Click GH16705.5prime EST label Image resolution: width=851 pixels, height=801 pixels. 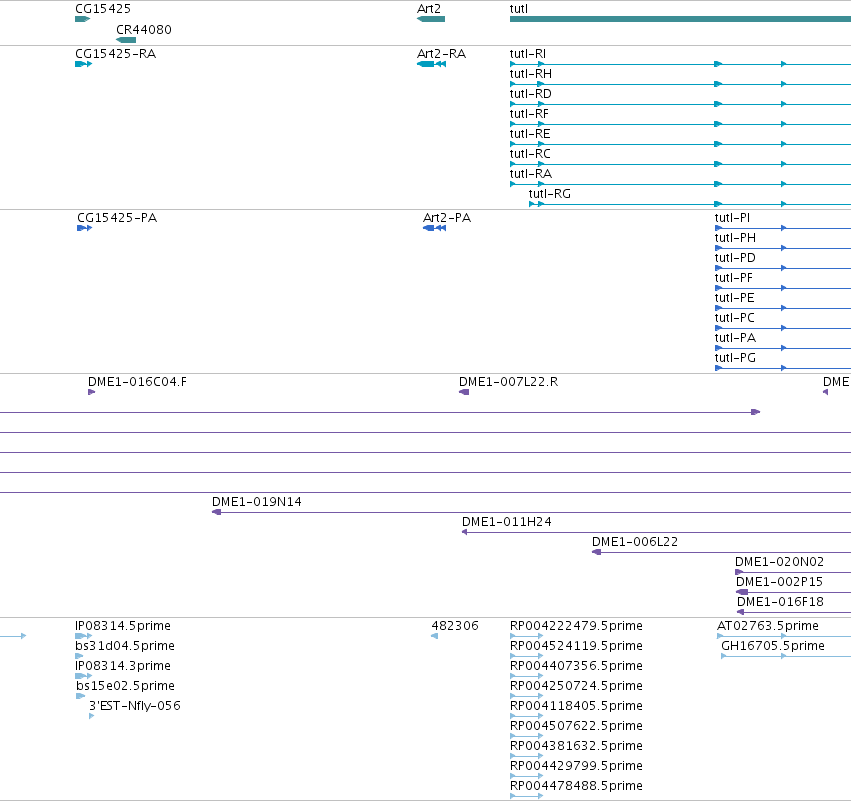[x=773, y=647]
